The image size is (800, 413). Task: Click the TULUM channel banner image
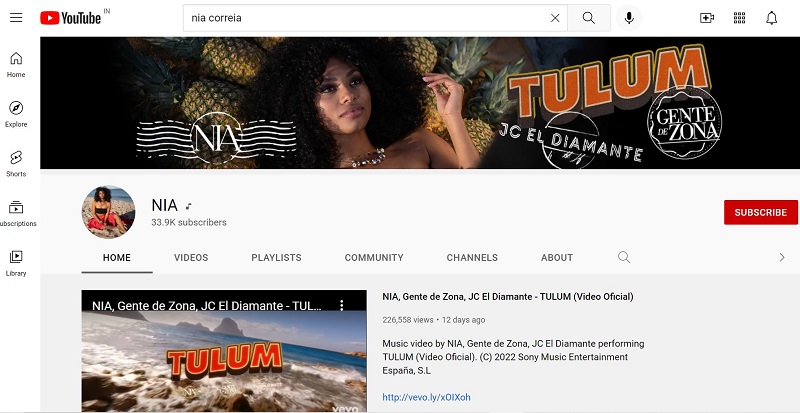pos(420,103)
